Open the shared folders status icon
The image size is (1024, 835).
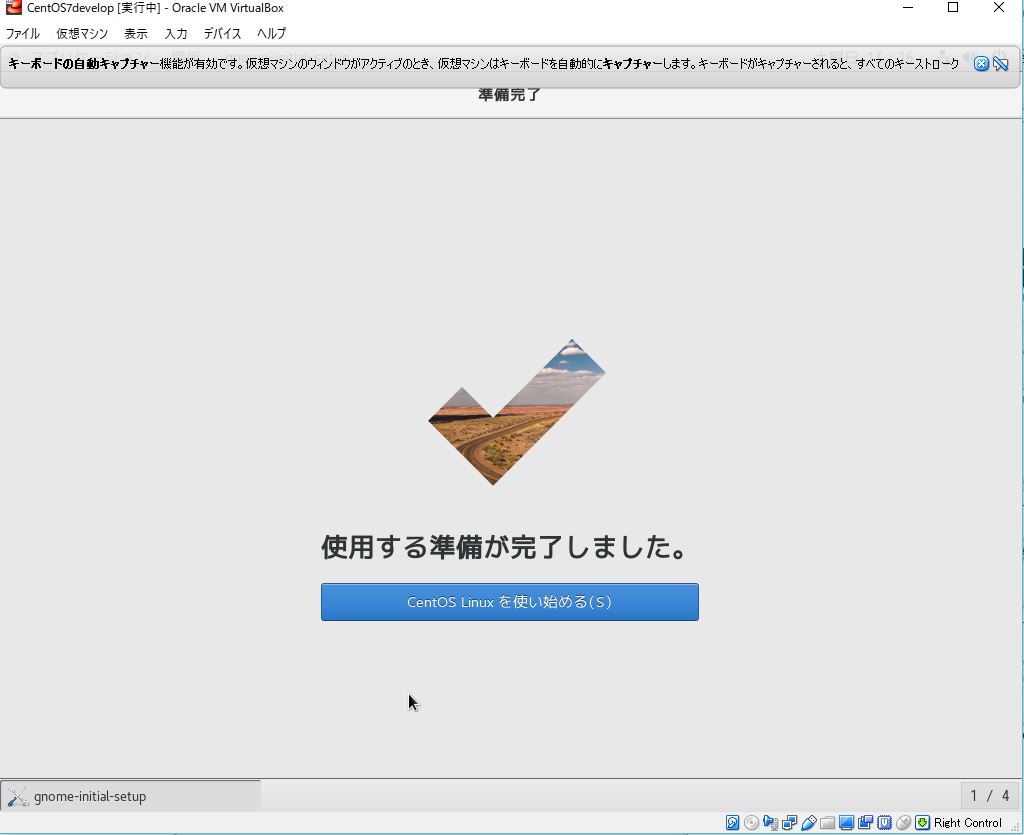826,822
